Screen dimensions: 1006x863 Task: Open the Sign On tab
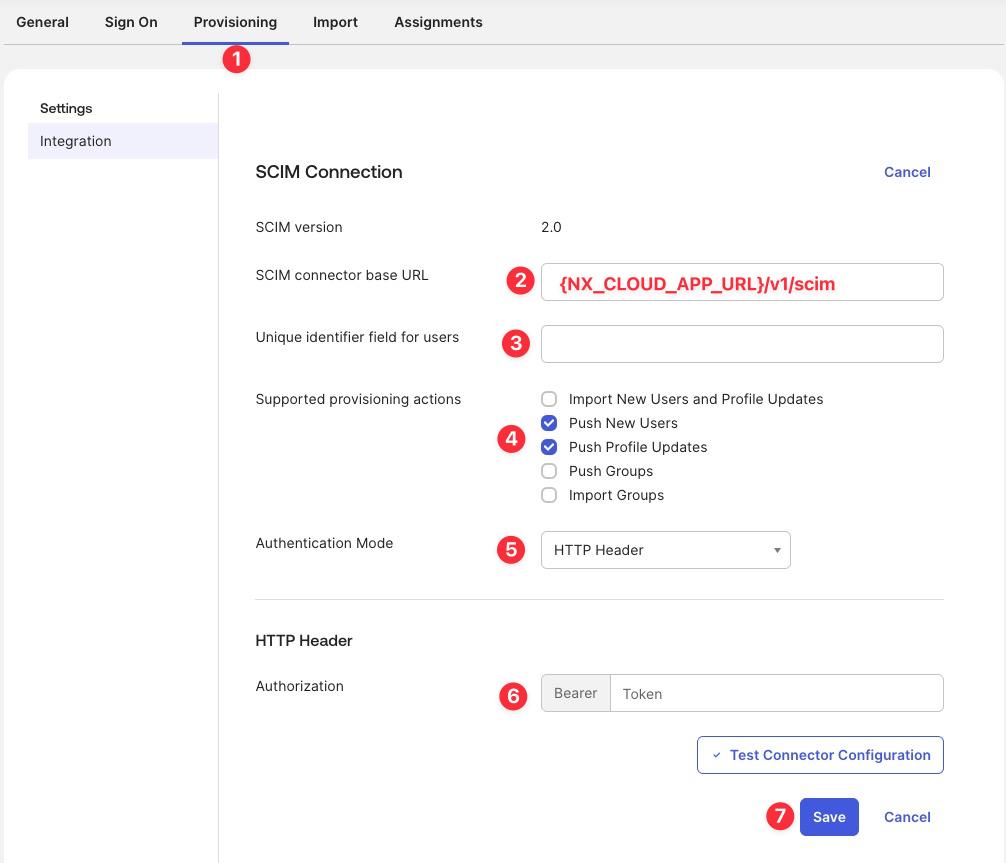(x=130, y=22)
